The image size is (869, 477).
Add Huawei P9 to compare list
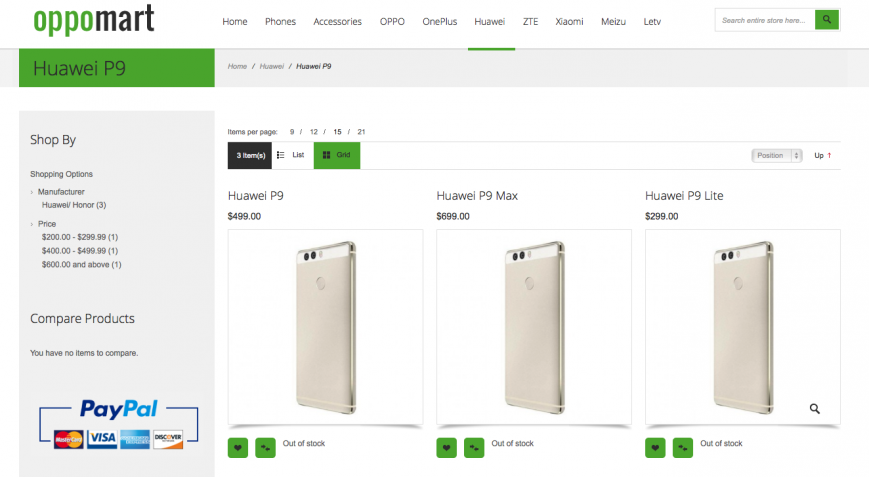point(265,448)
